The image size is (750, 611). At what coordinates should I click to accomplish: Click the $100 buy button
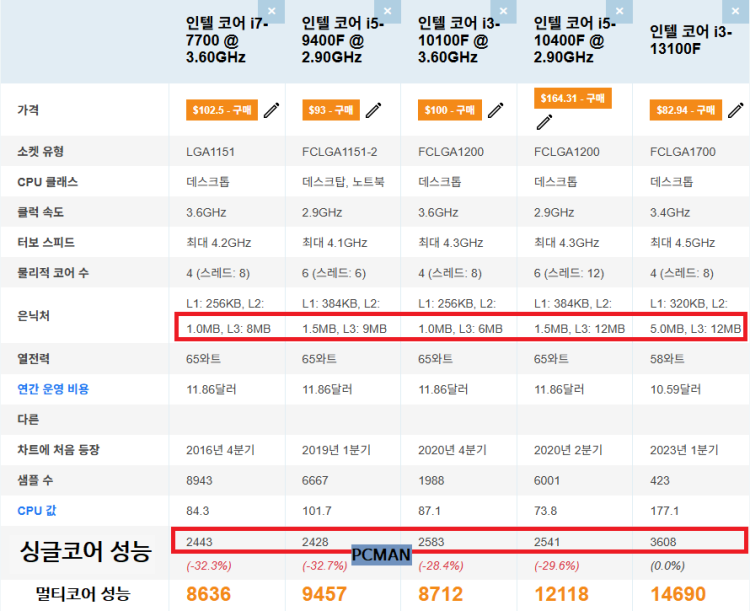pos(450,110)
